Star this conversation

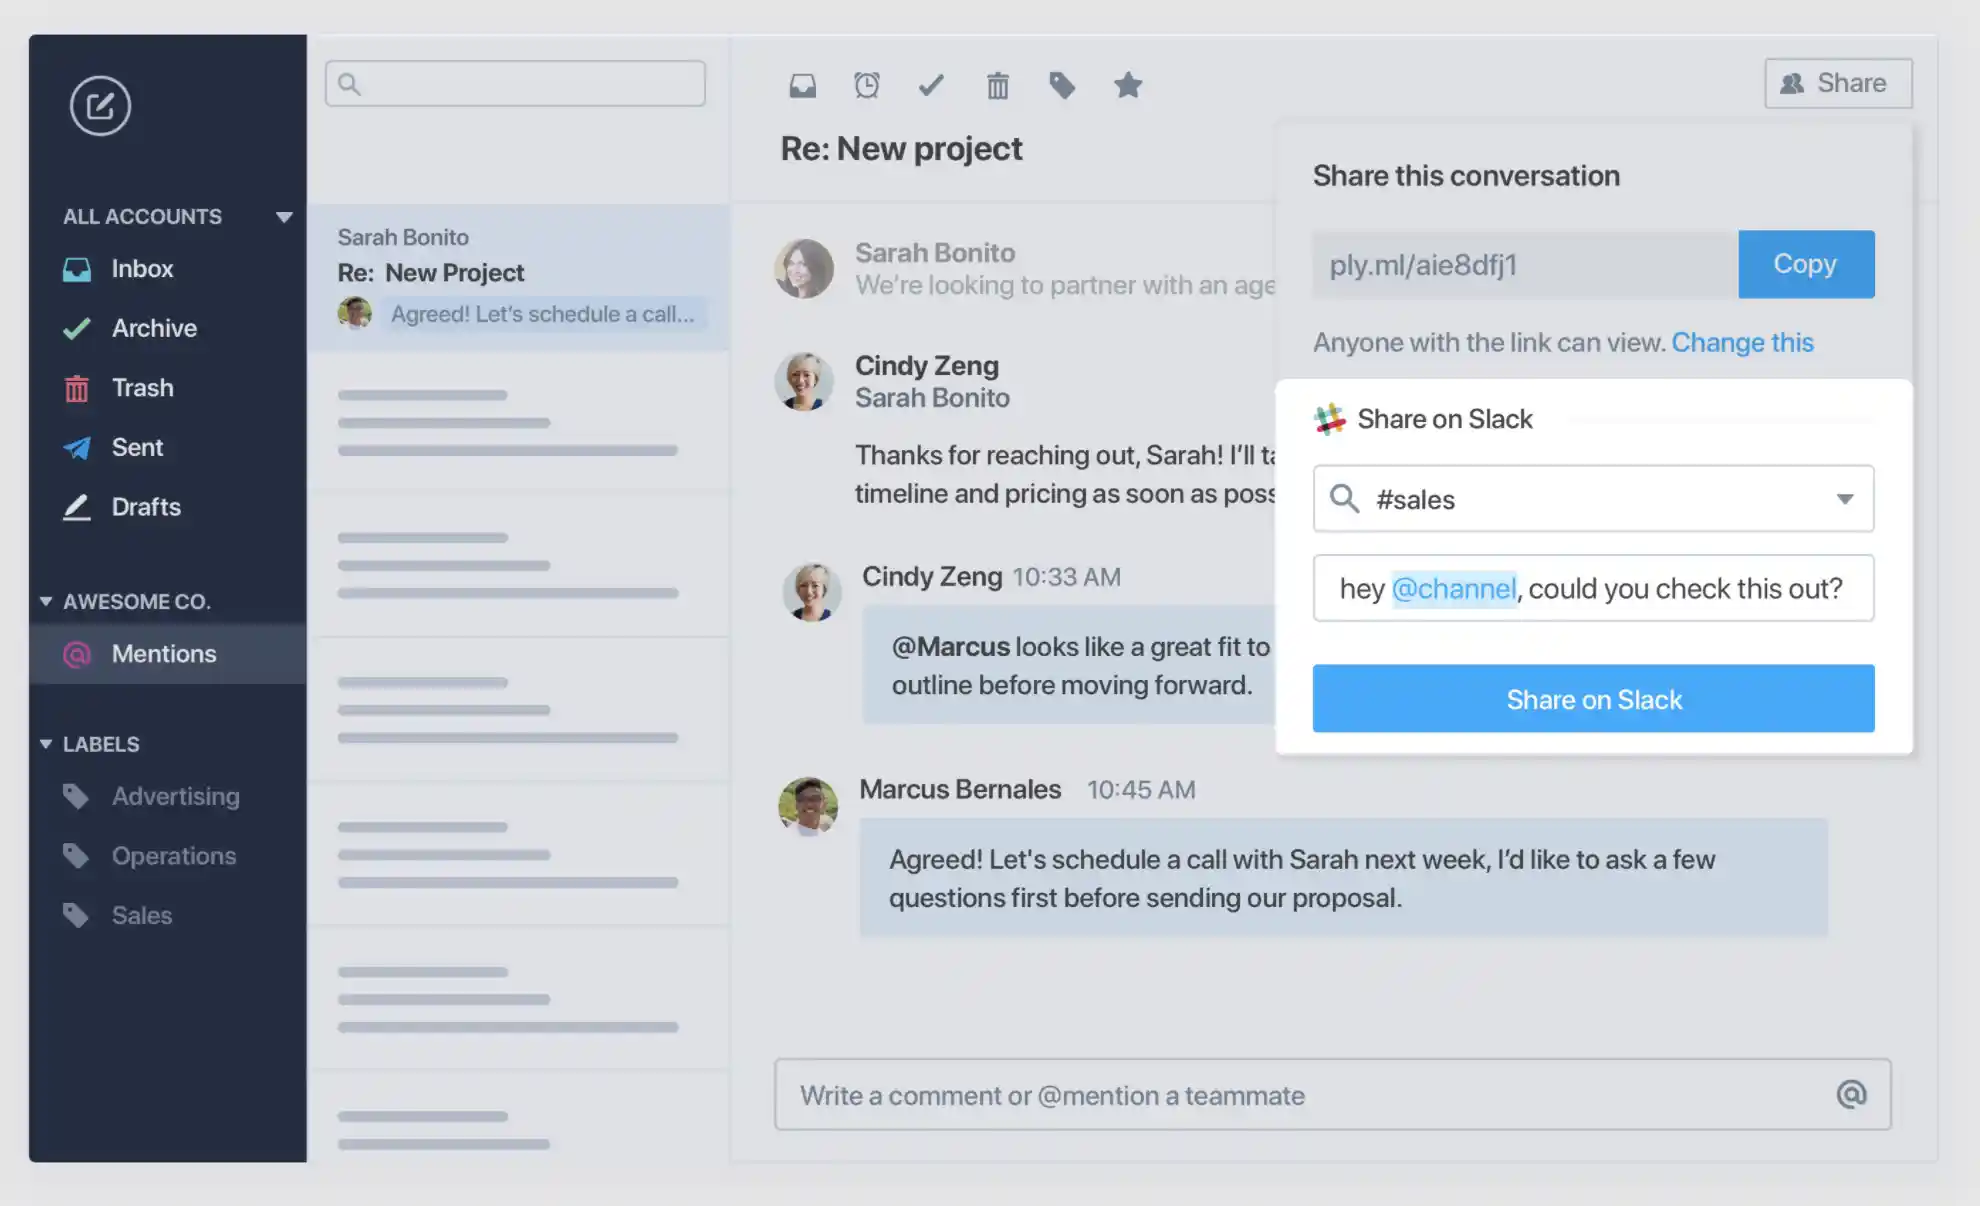click(x=1128, y=85)
